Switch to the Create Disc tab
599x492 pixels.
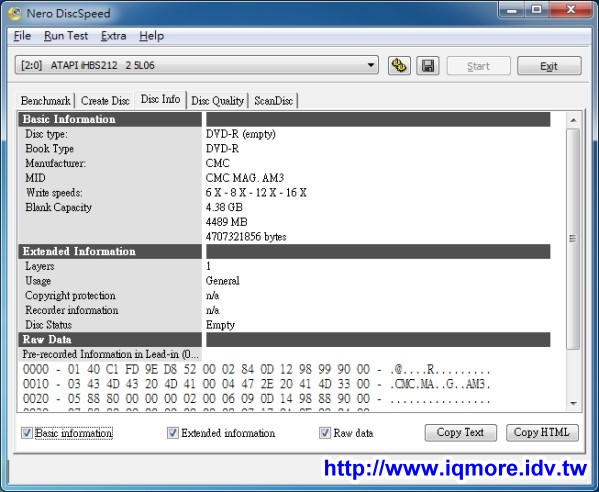coord(105,101)
